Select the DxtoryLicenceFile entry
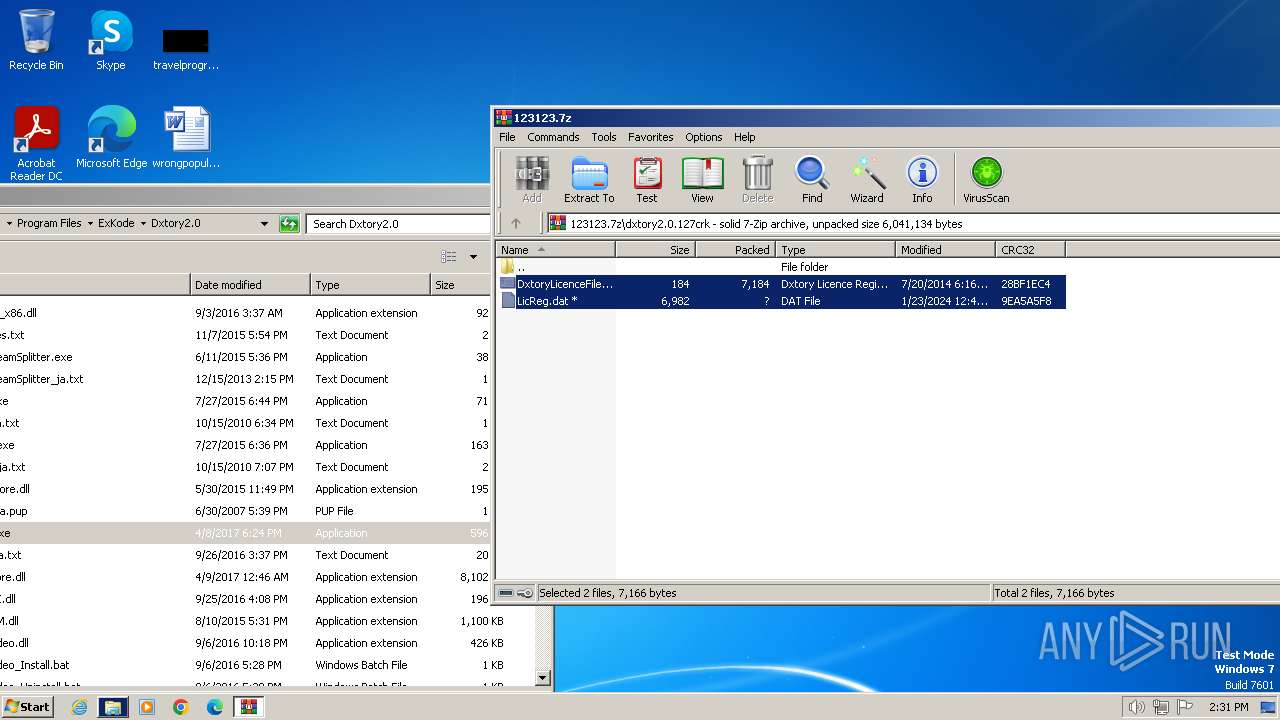This screenshot has width=1280, height=720. tap(781, 284)
